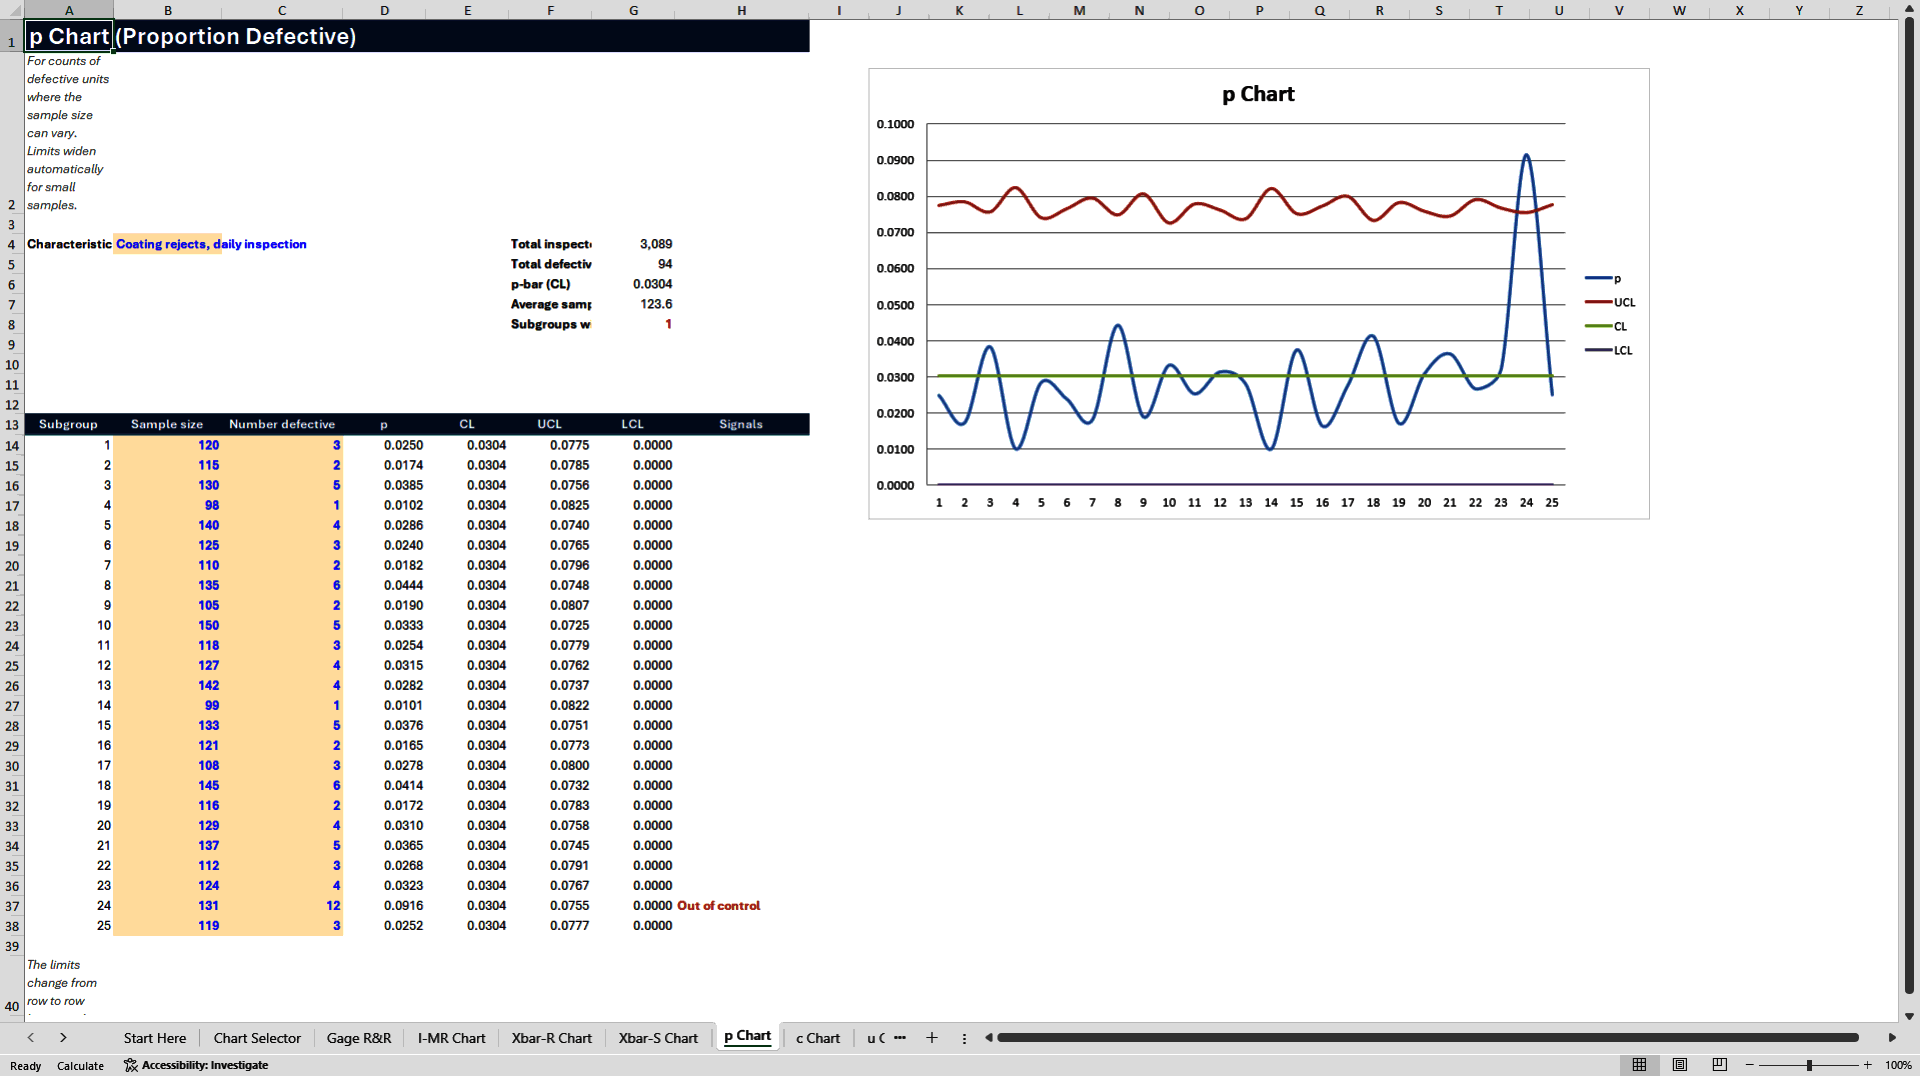The image size is (1920, 1076).
Task: Click the p Chart title in chart
Action: (1258, 94)
